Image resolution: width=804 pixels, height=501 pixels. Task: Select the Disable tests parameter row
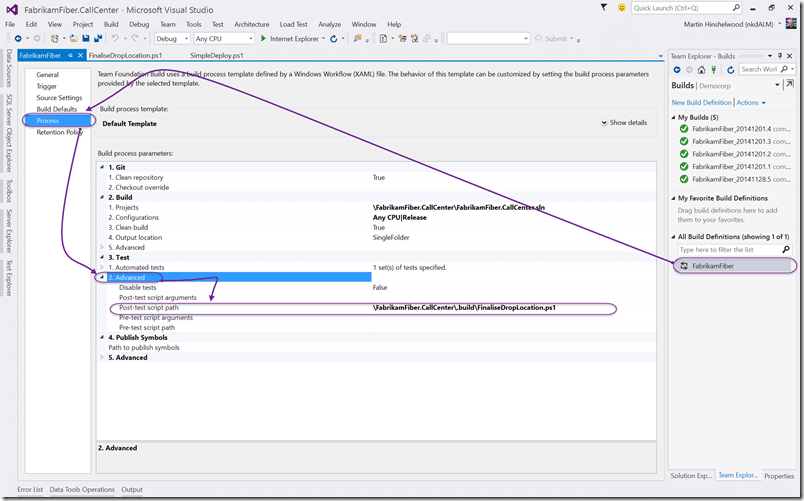pyautogui.click(x=376, y=288)
